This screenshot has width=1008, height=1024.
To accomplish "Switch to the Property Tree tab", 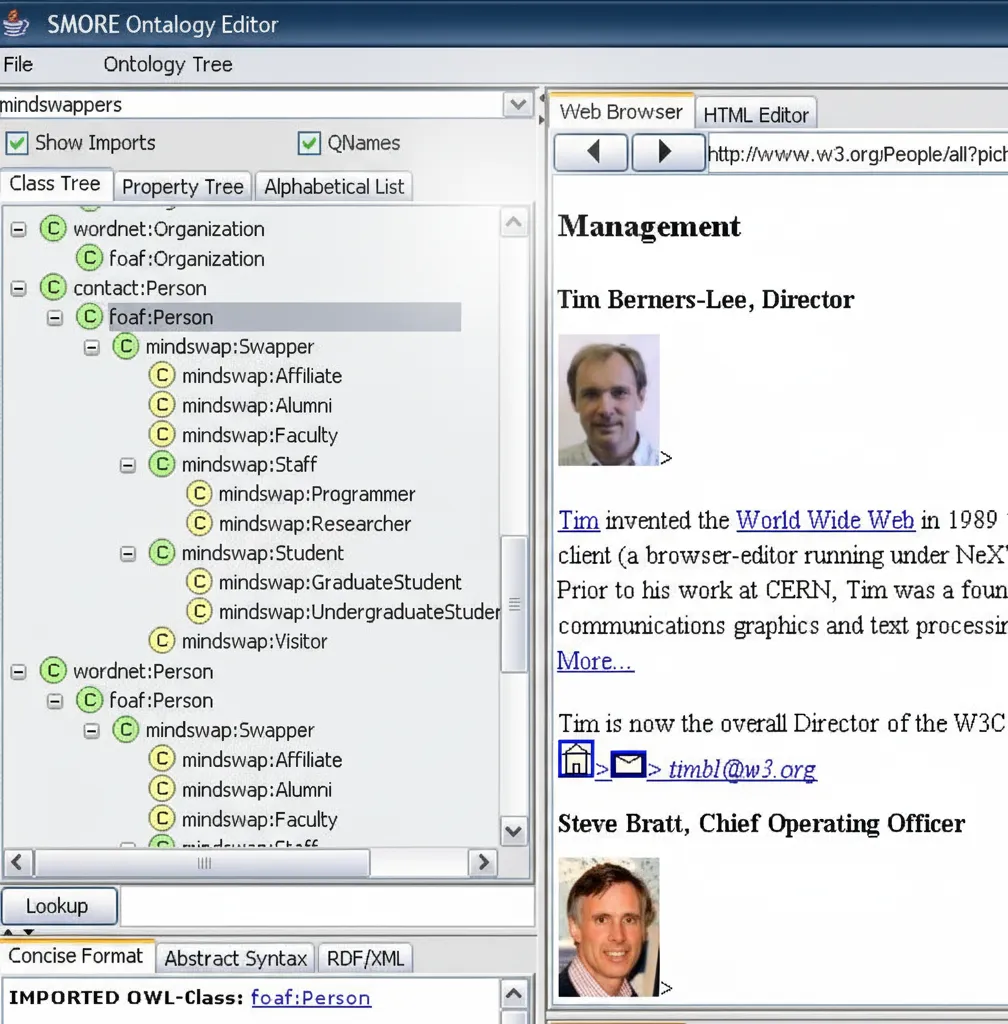I will (x=182, y=187).
